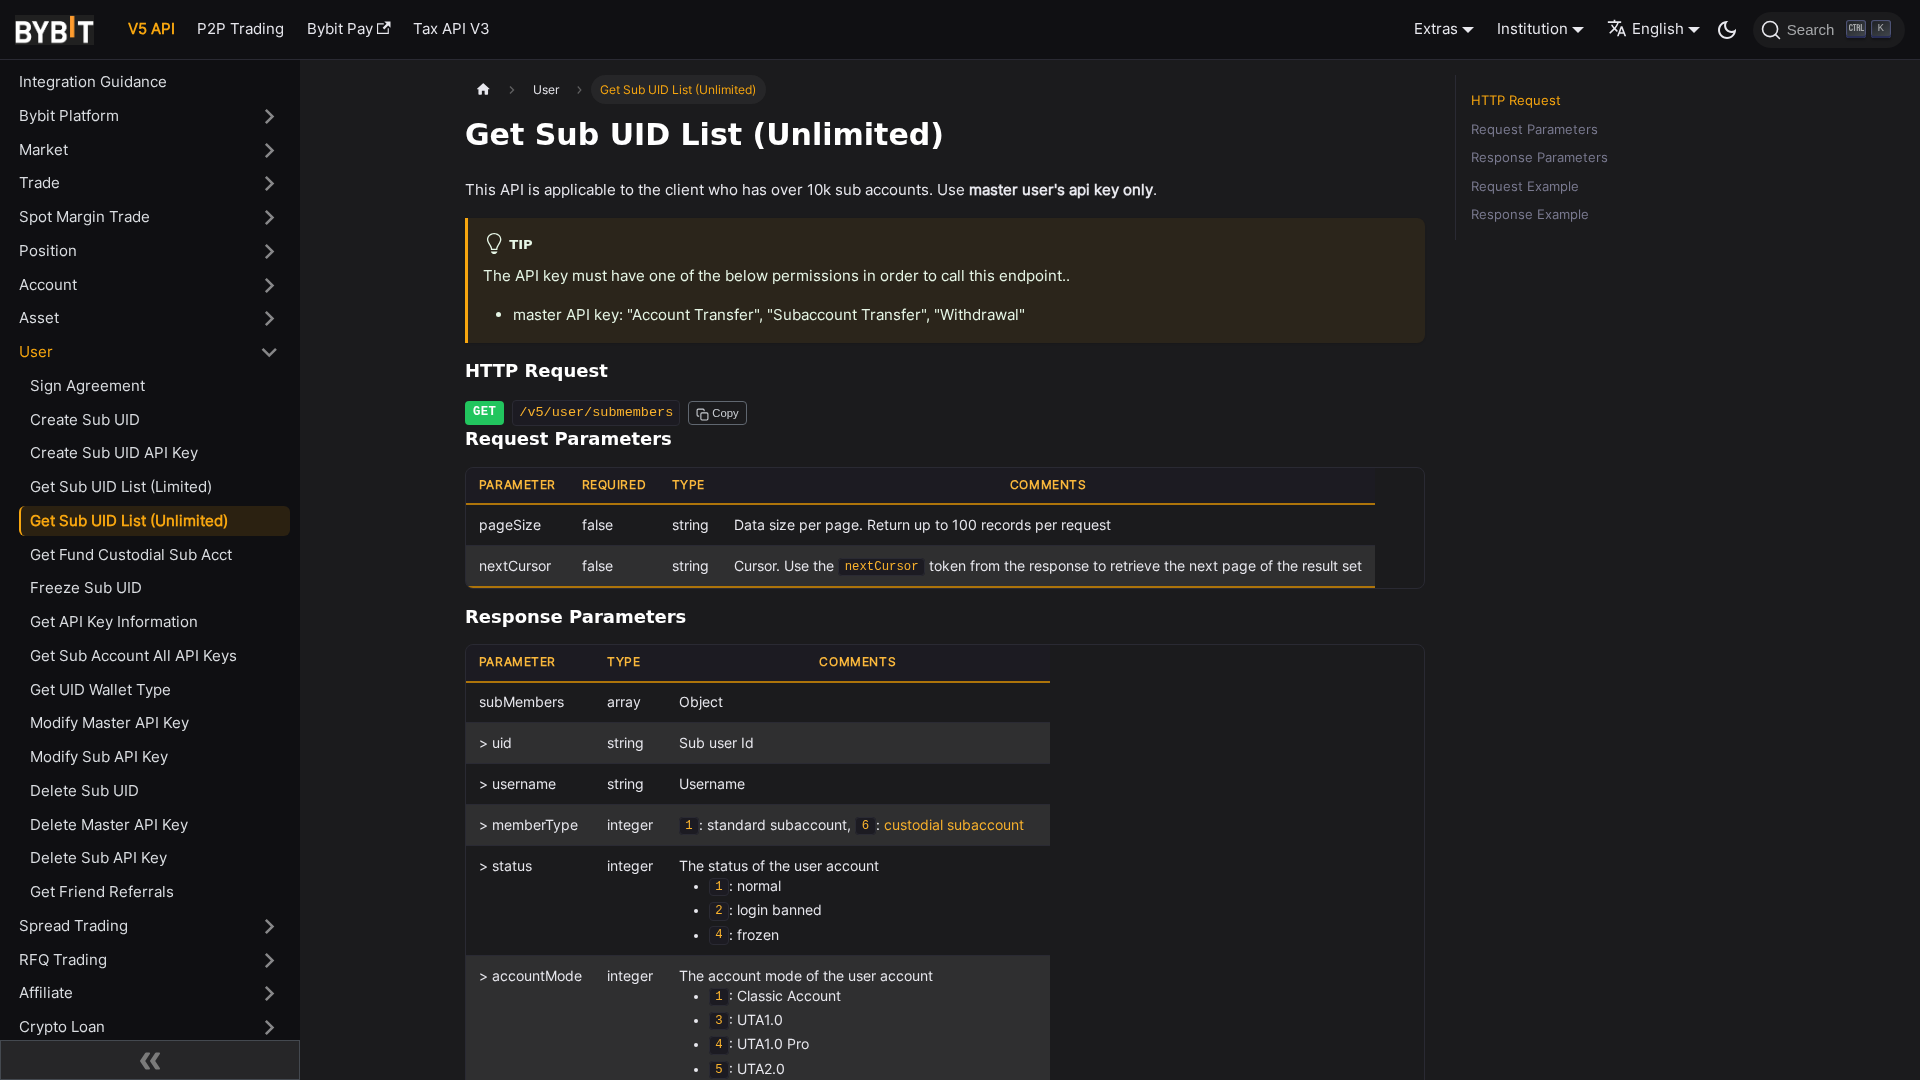The width and height of the screenshot is (1920, 1080).
Task: Open the Institution dropdown
Action: pyautogui.click(x=1540, y=29)
